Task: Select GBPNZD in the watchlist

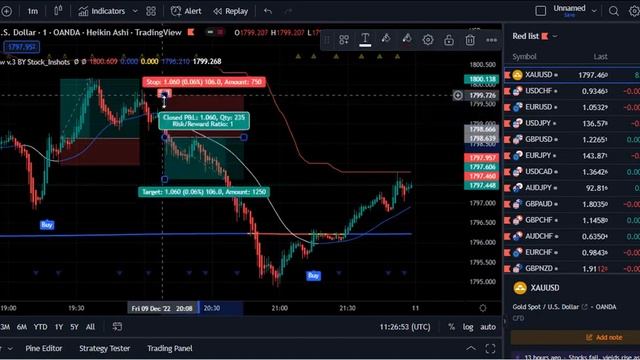Action: coord(572,268)
